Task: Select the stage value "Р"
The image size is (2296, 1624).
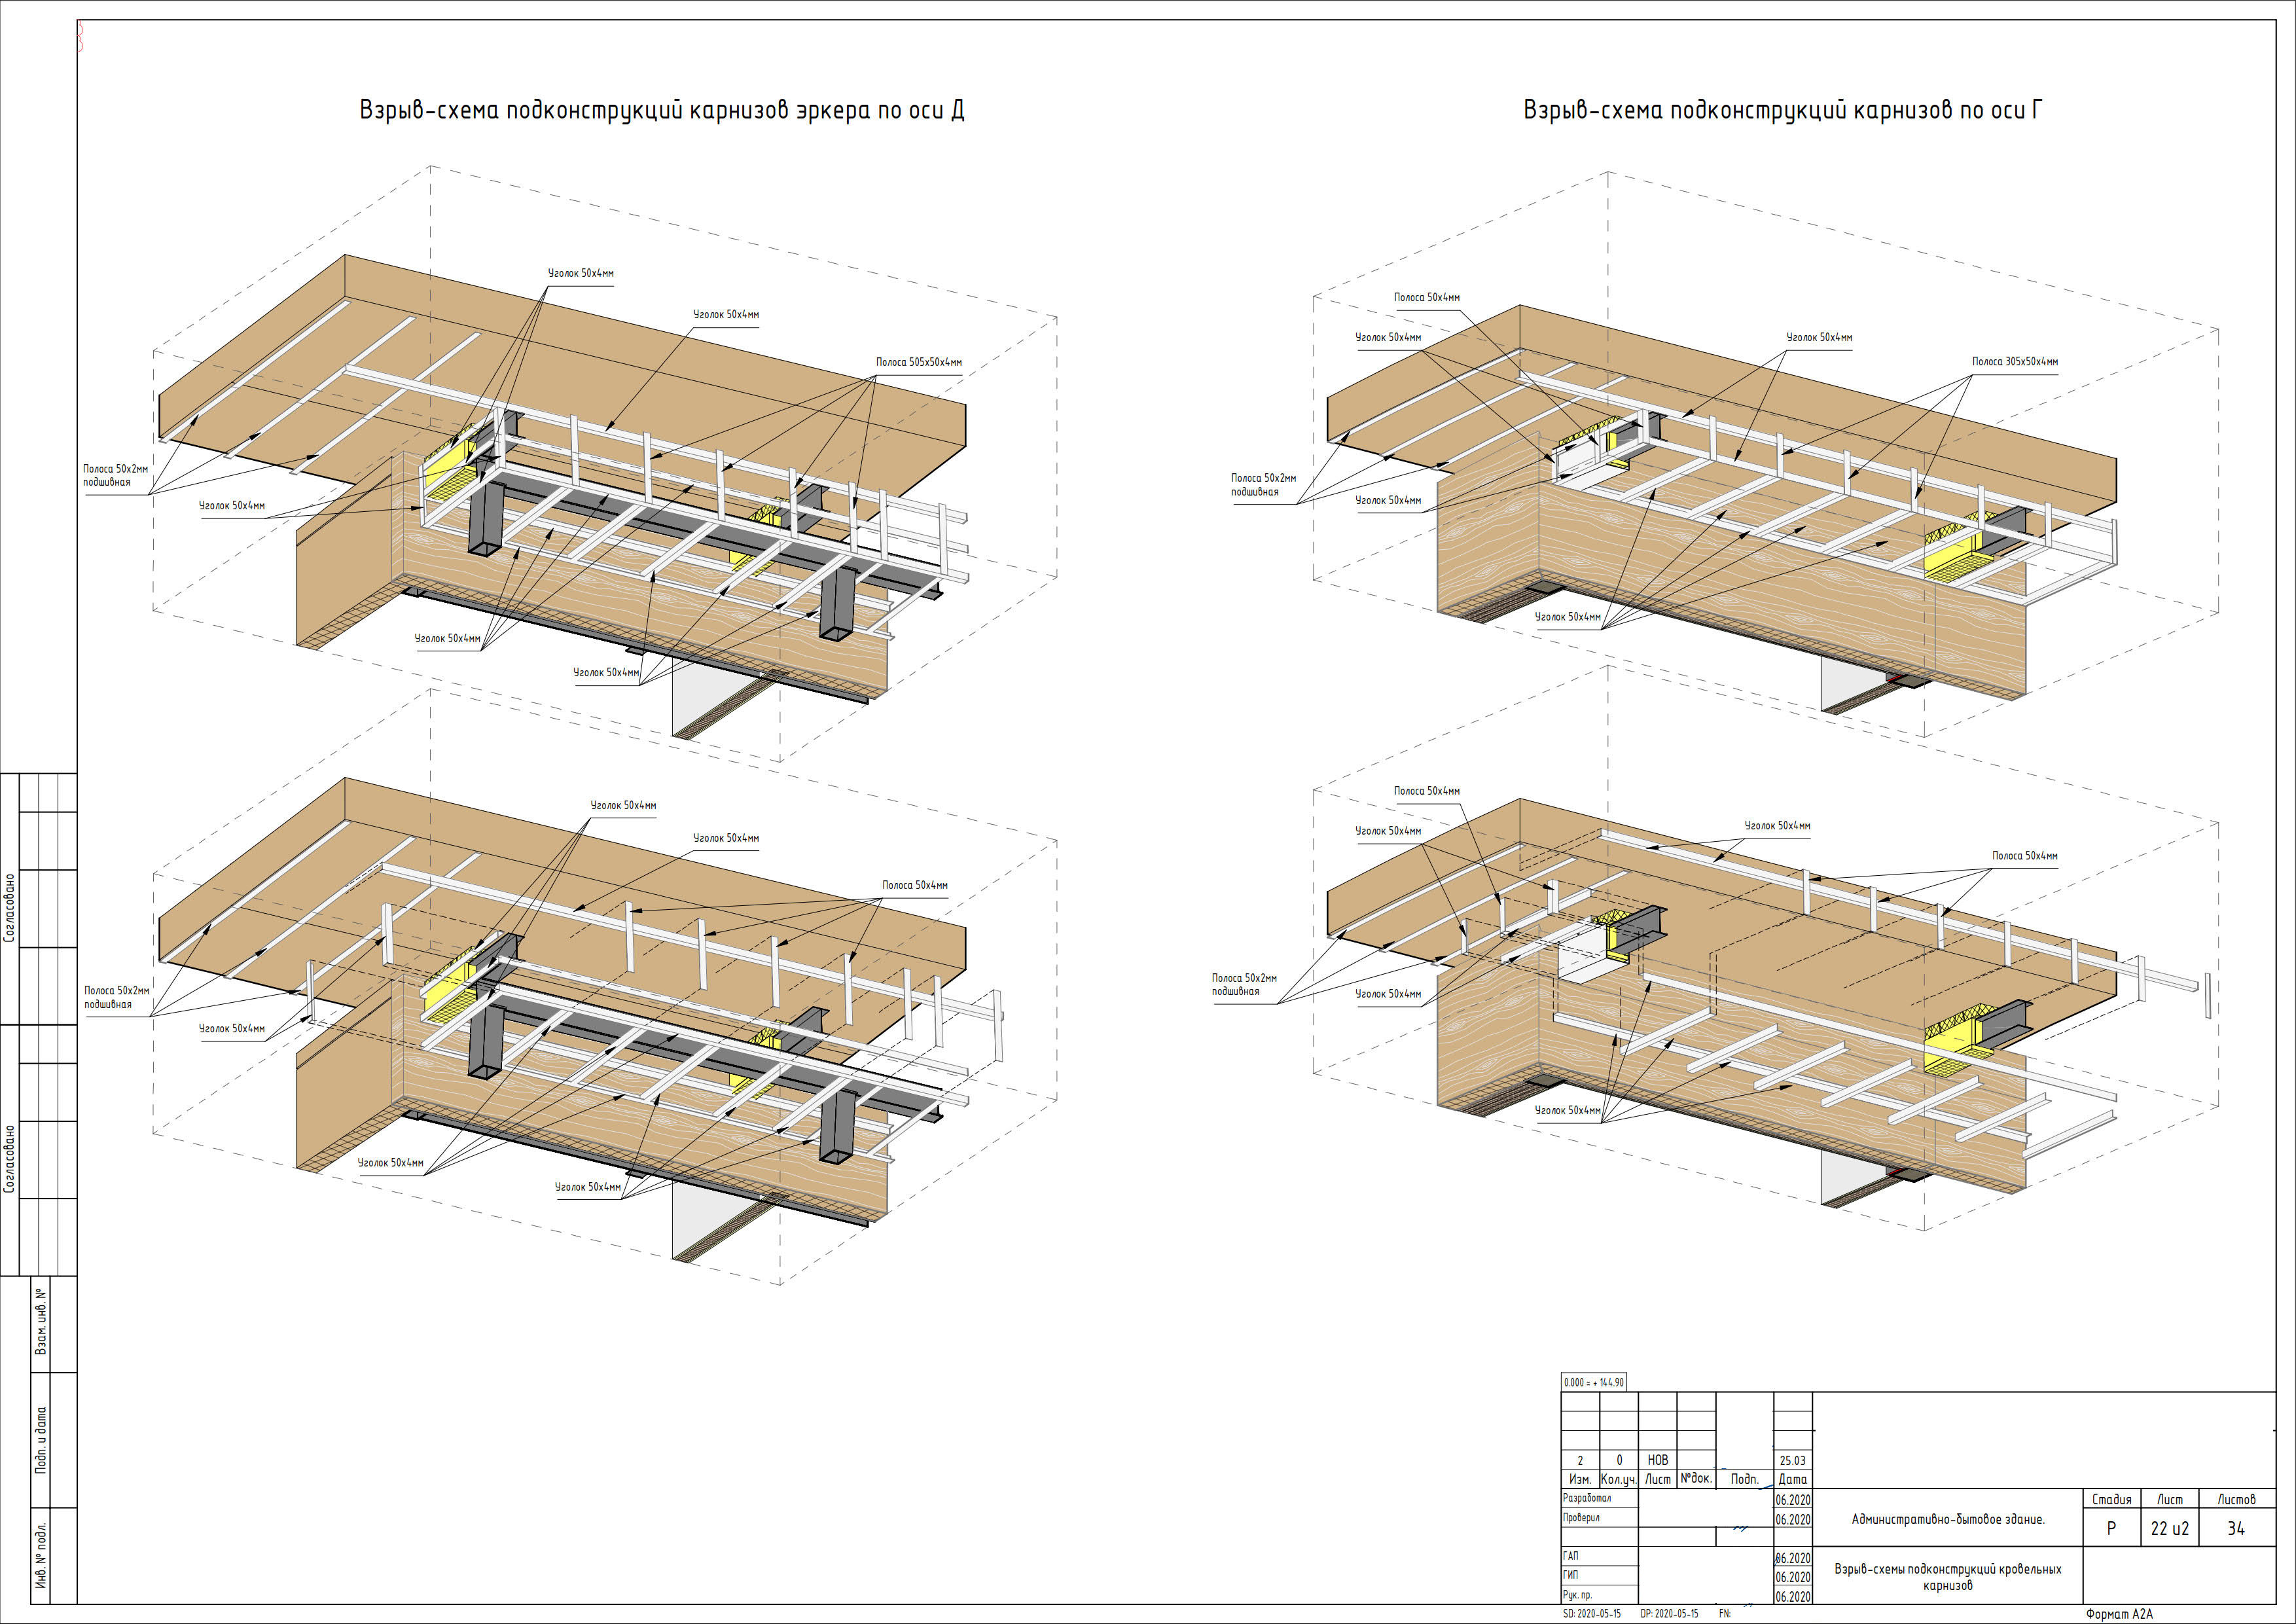Action: click(2111, 1528)
